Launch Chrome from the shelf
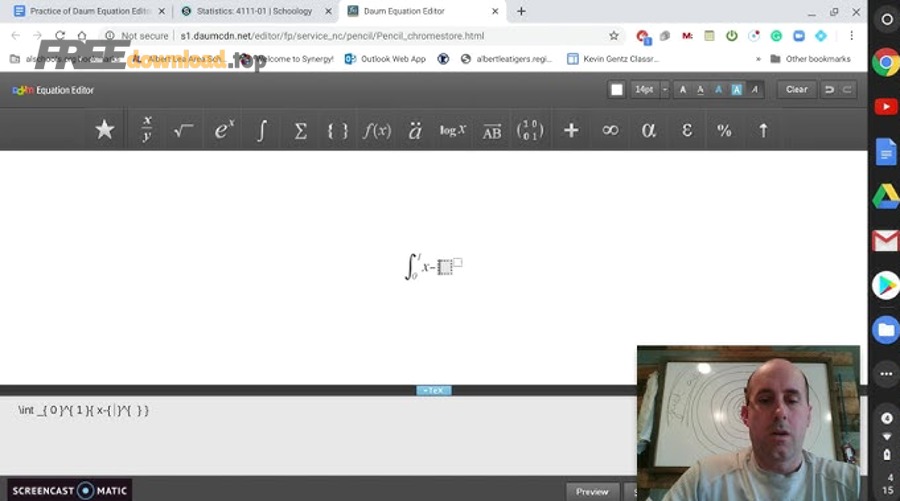The height and width of the screenshot is (501, 900). [886, 63]
